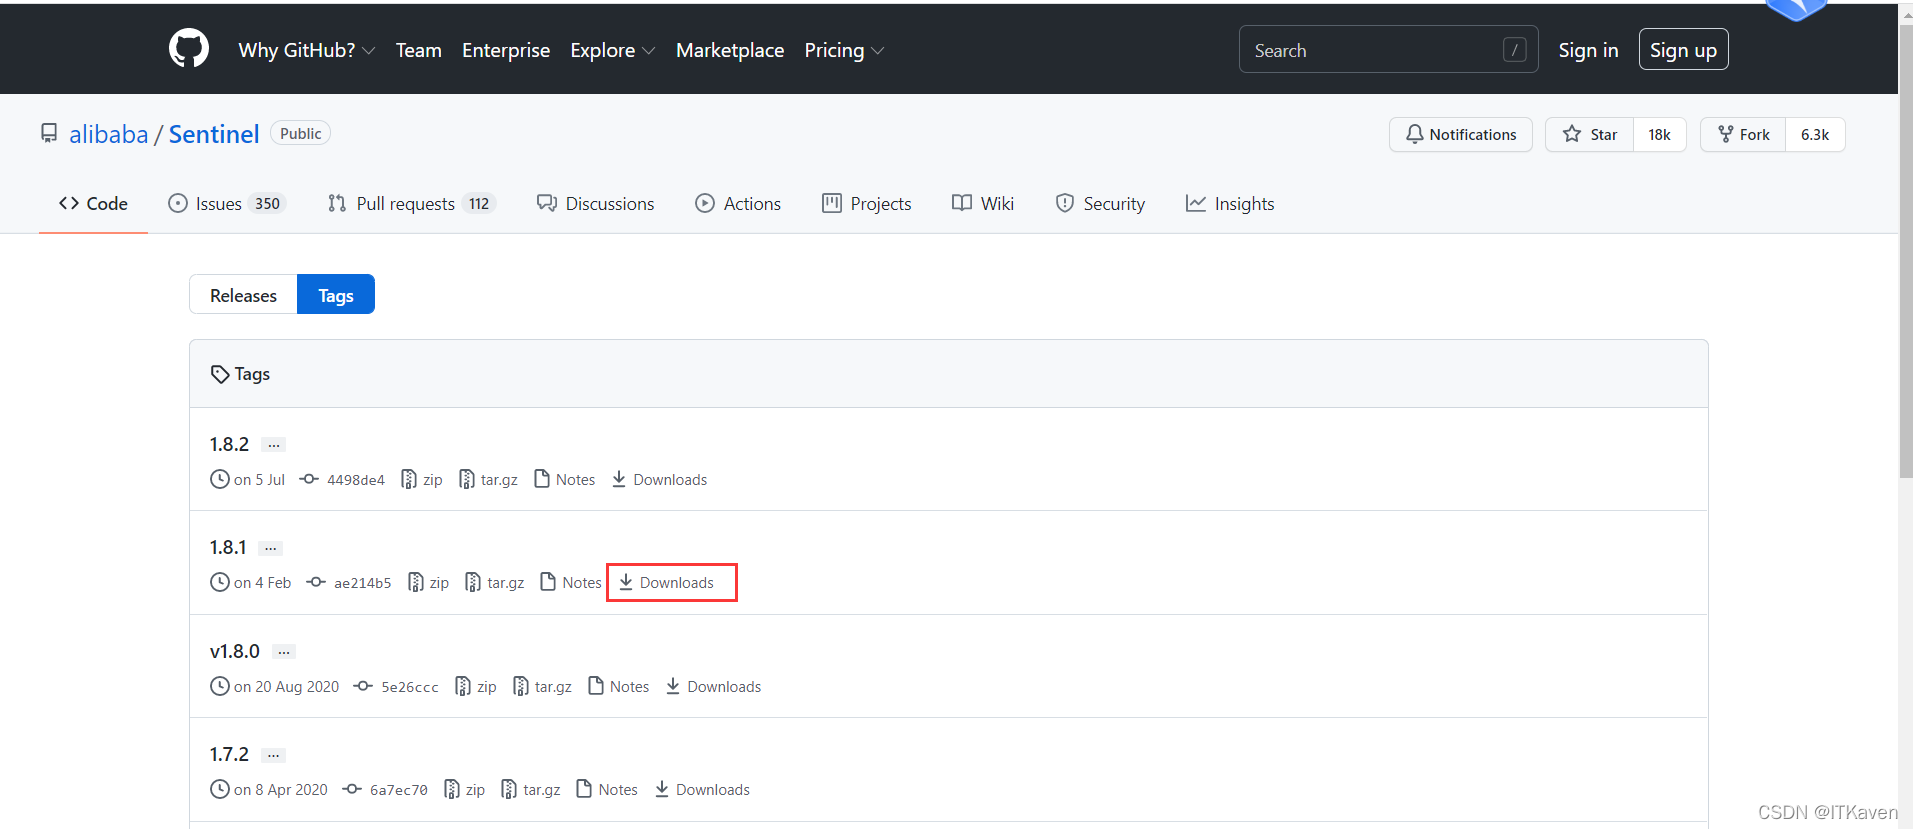Screen dimensions: 1913x829
Task: Click the Sign in link
Action: [x=1588, y=50]
